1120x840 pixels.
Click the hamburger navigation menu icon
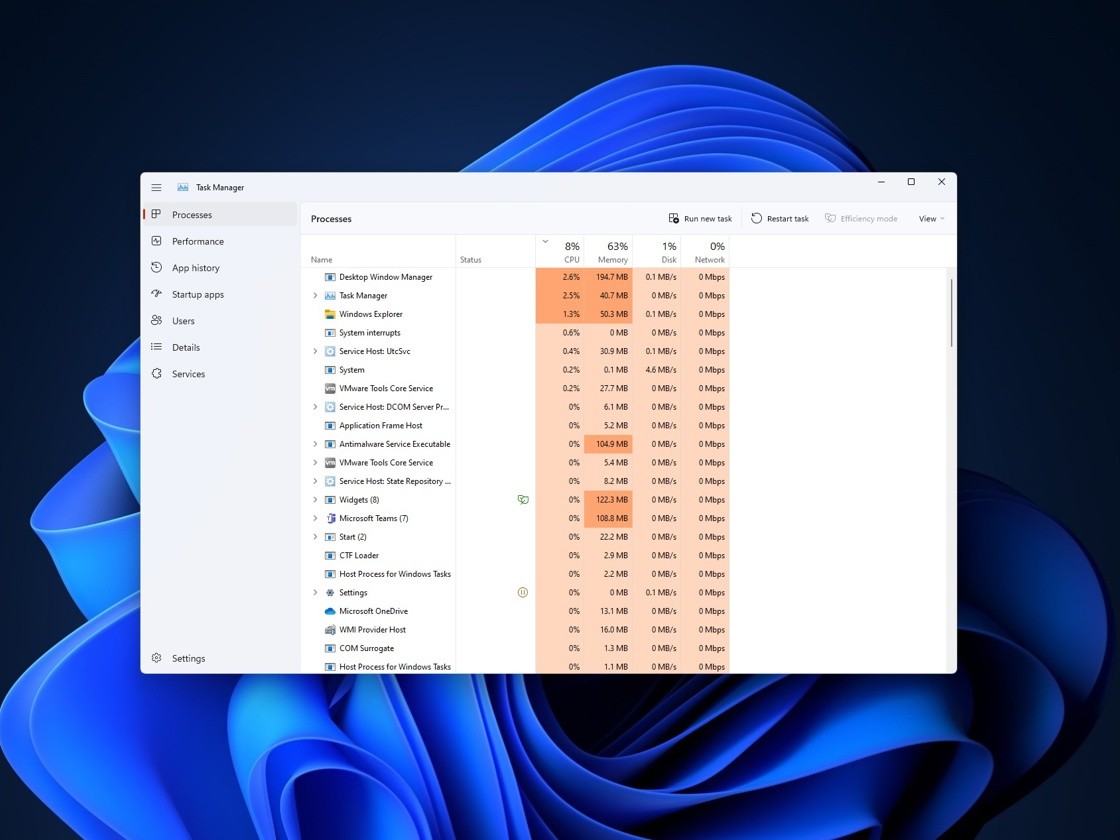(x=156, y=187)
